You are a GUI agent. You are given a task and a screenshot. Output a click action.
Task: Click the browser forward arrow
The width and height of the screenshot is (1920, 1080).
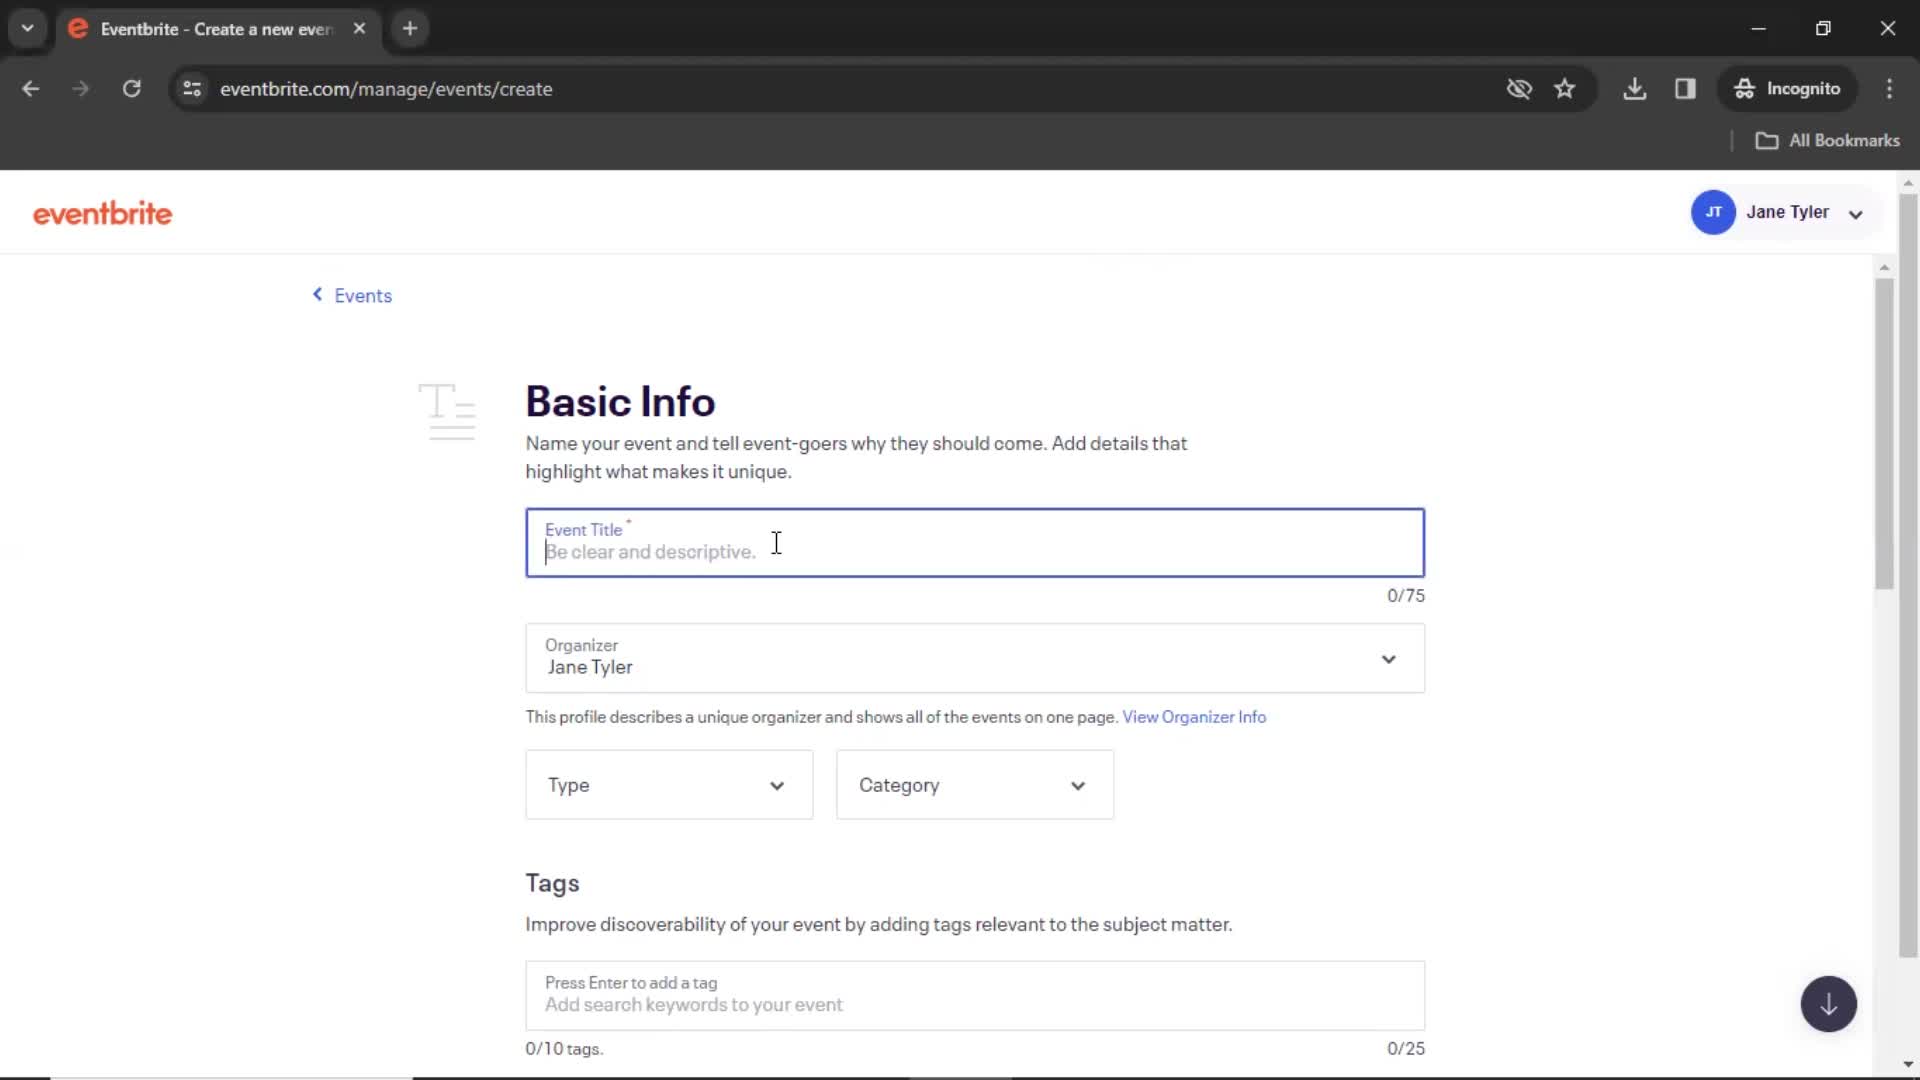pyautogui.click(x=81, y=89)
